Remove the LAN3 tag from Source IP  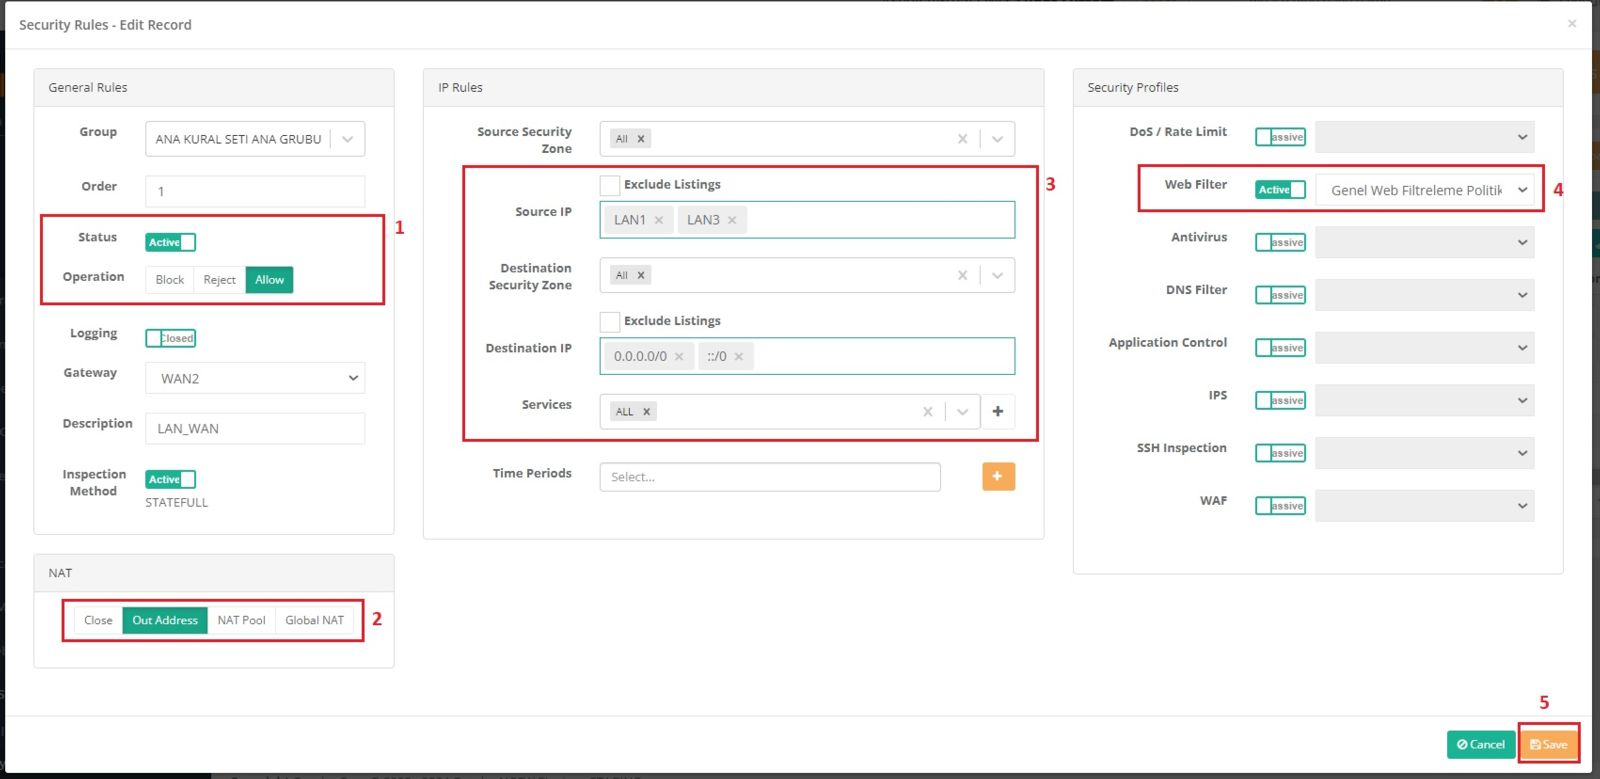click(x=732, y=220)
